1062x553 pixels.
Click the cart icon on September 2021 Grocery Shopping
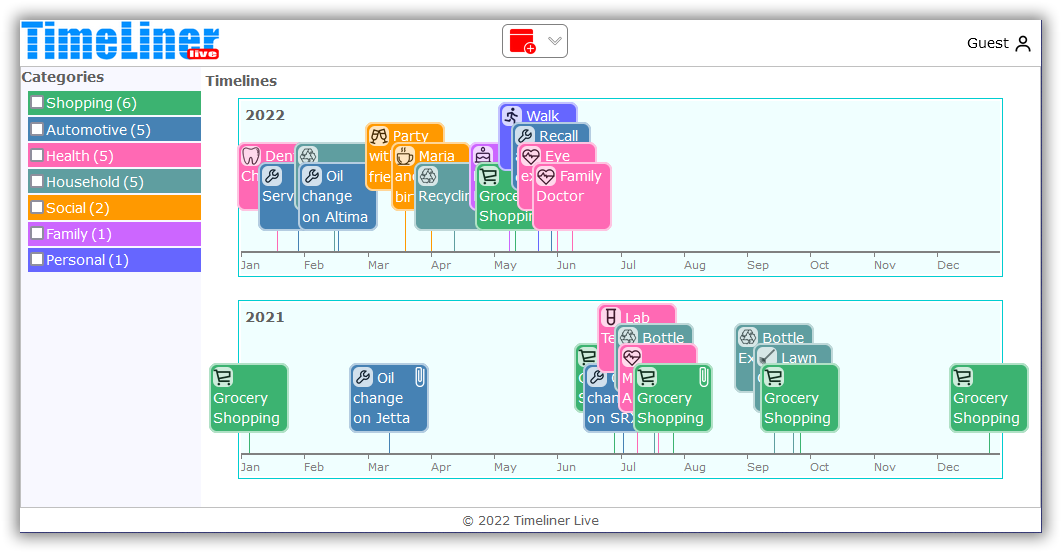[773, 377]
